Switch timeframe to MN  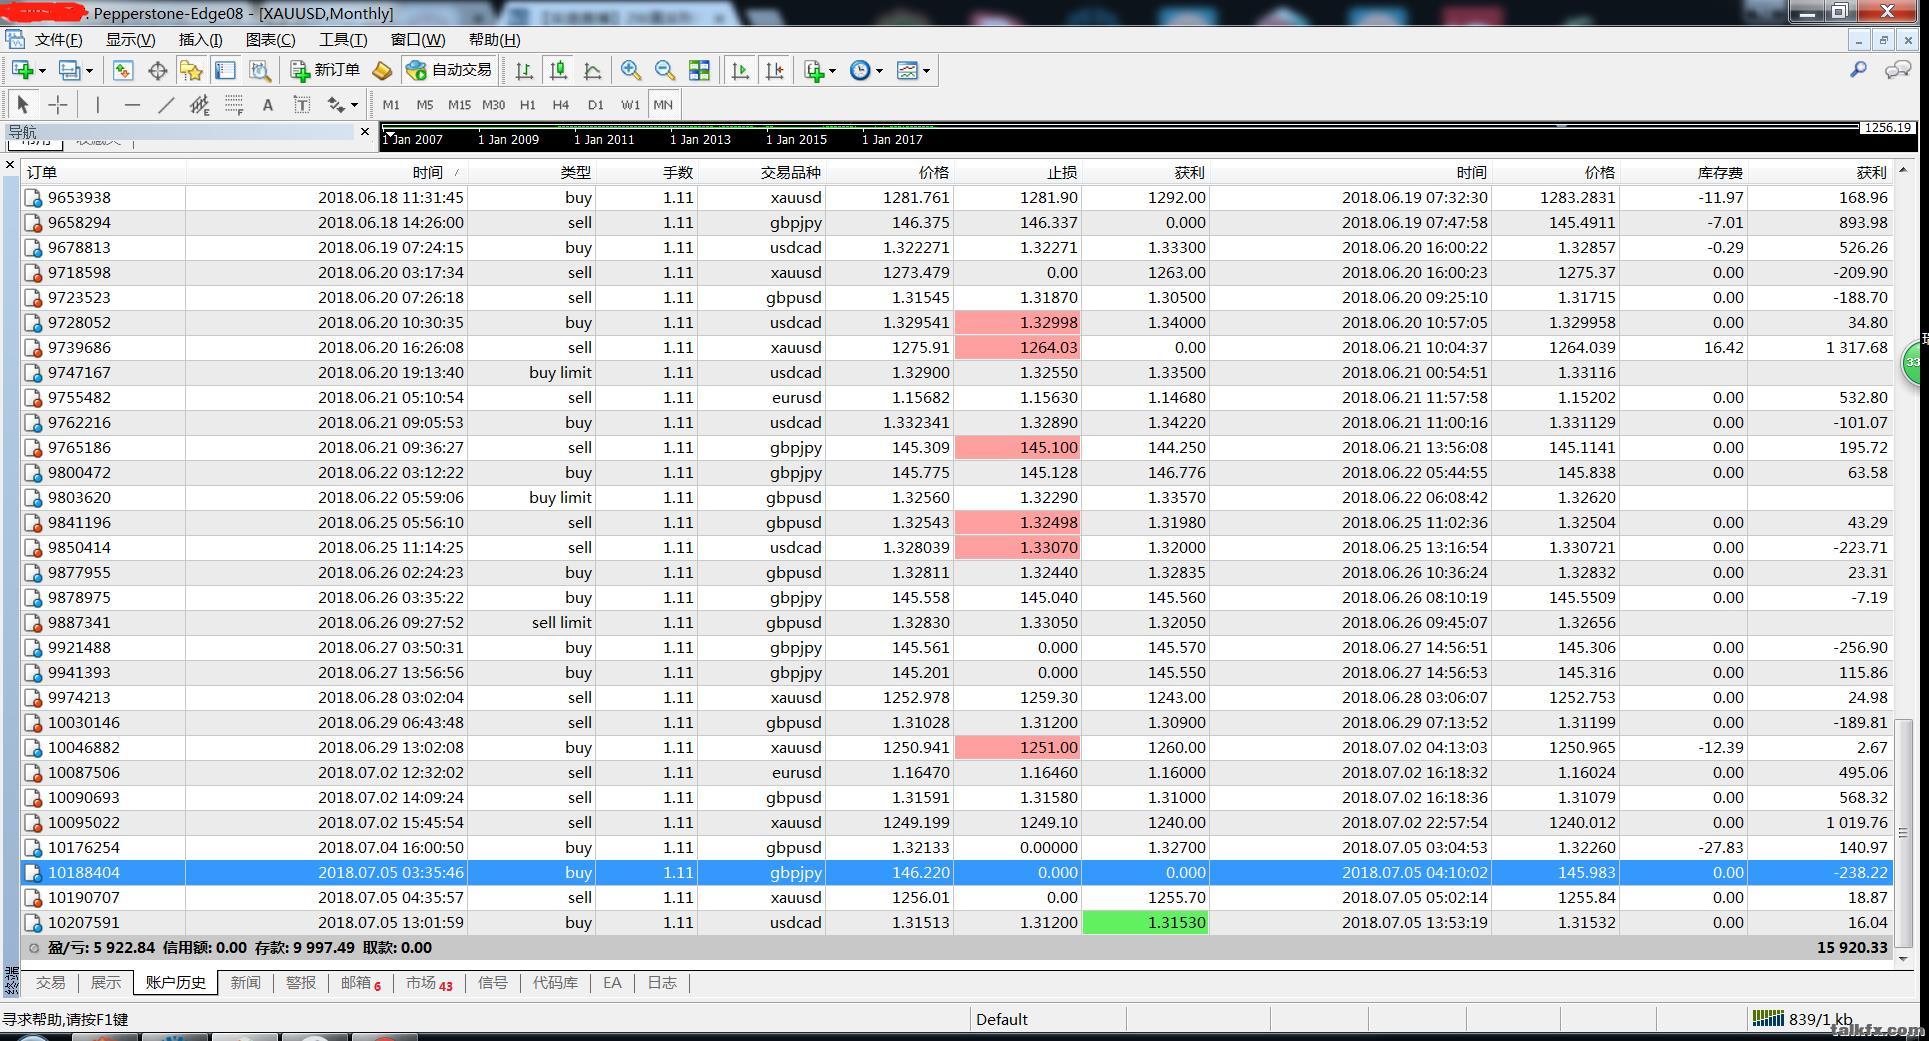pyautogui.click(x=663, y=104)
